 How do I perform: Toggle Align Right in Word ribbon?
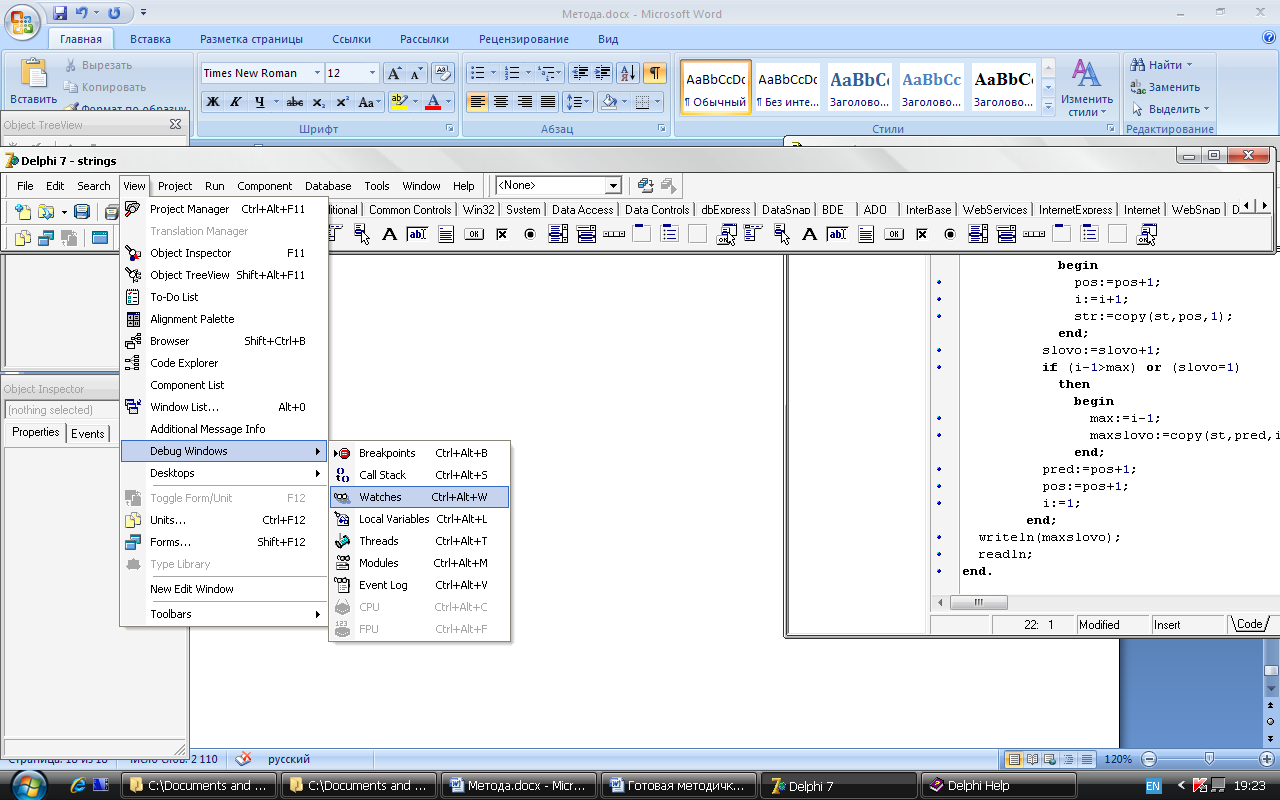pos(524,102)
